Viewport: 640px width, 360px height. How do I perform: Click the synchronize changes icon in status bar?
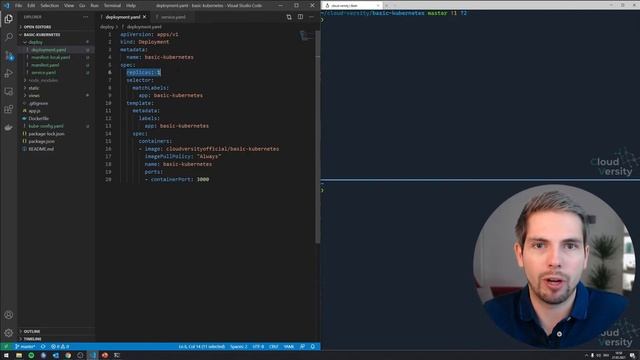[43, 347]
